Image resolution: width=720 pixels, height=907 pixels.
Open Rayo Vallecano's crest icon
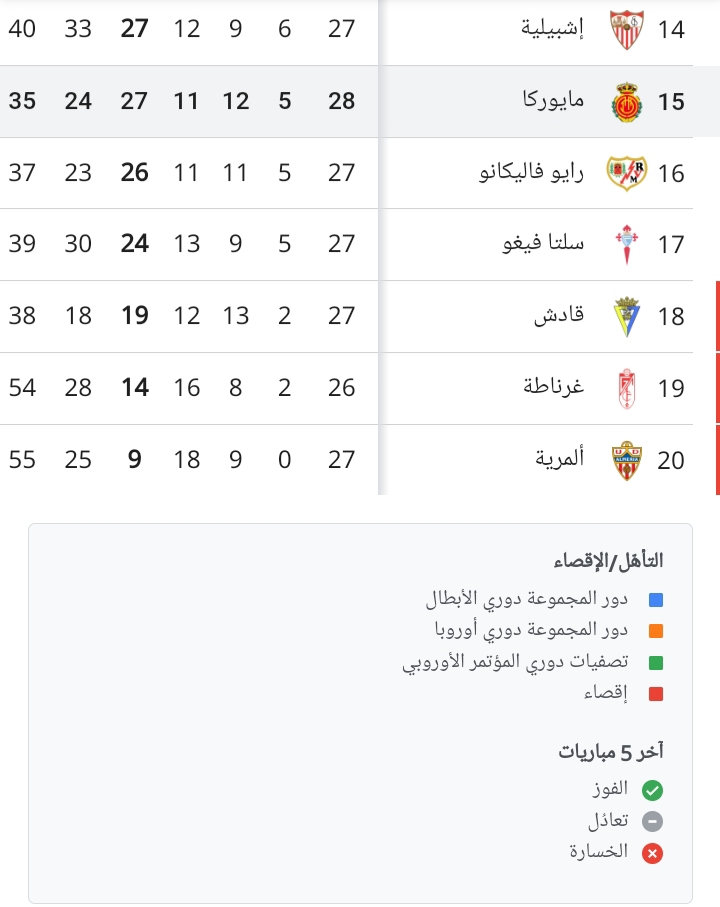click(x=627, y=173)
